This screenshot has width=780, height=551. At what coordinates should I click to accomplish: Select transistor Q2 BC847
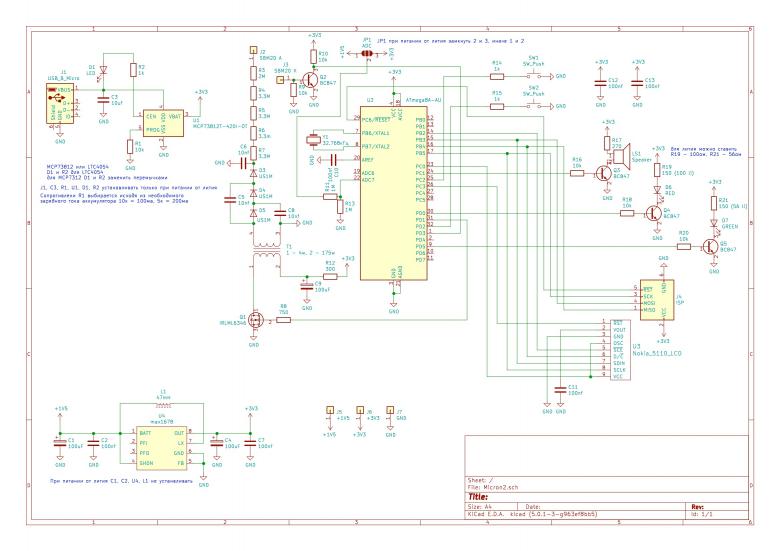pos(311,78)
